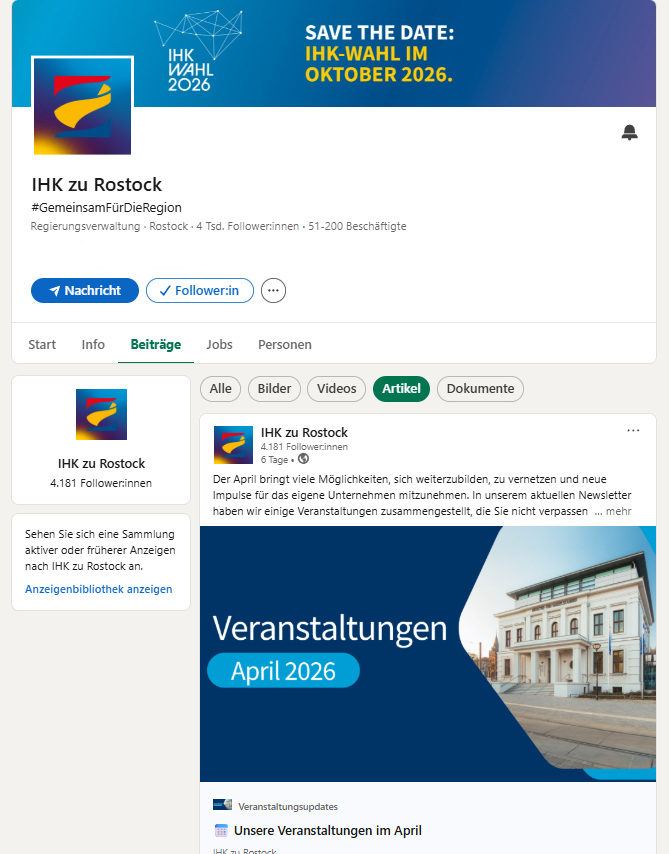Filter posts by Bilder
669x854 pixels.
[x=275, y=389]
